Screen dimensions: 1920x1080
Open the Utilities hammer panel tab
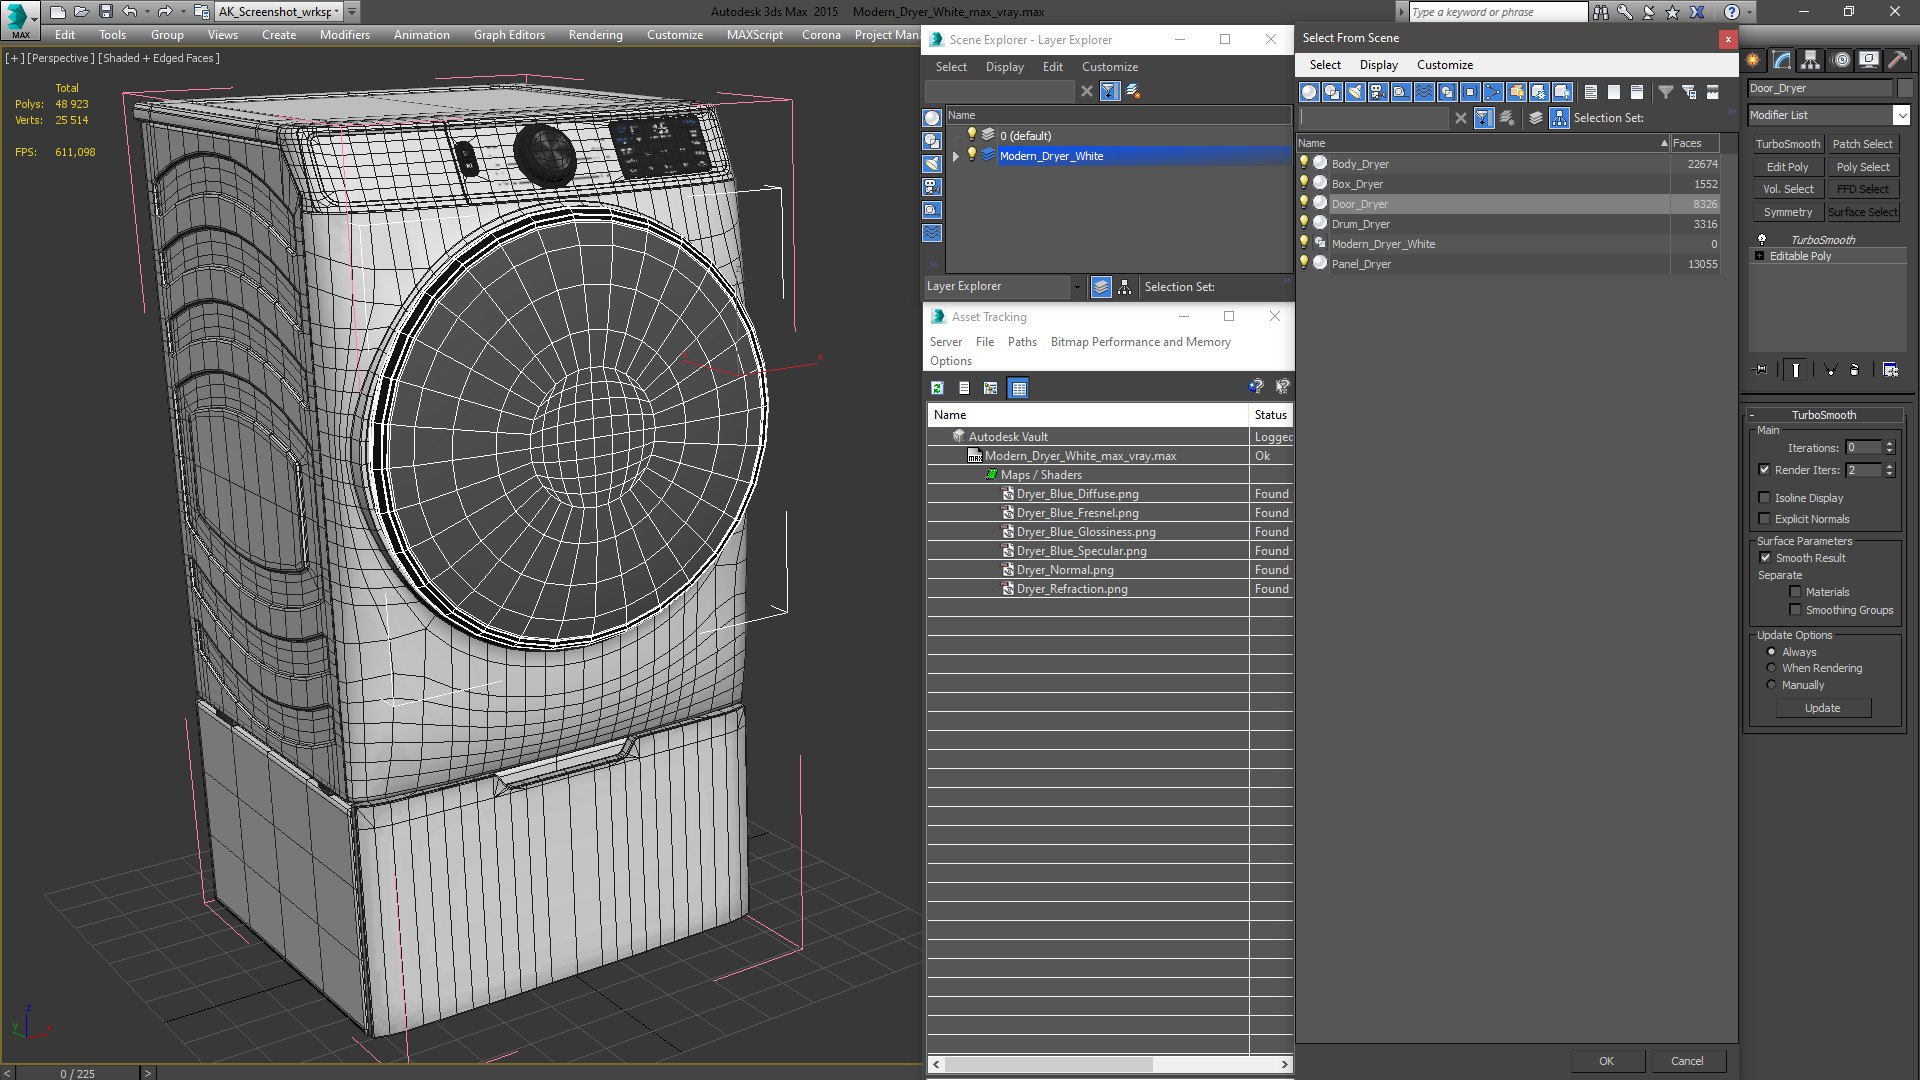coord(1897,61)
